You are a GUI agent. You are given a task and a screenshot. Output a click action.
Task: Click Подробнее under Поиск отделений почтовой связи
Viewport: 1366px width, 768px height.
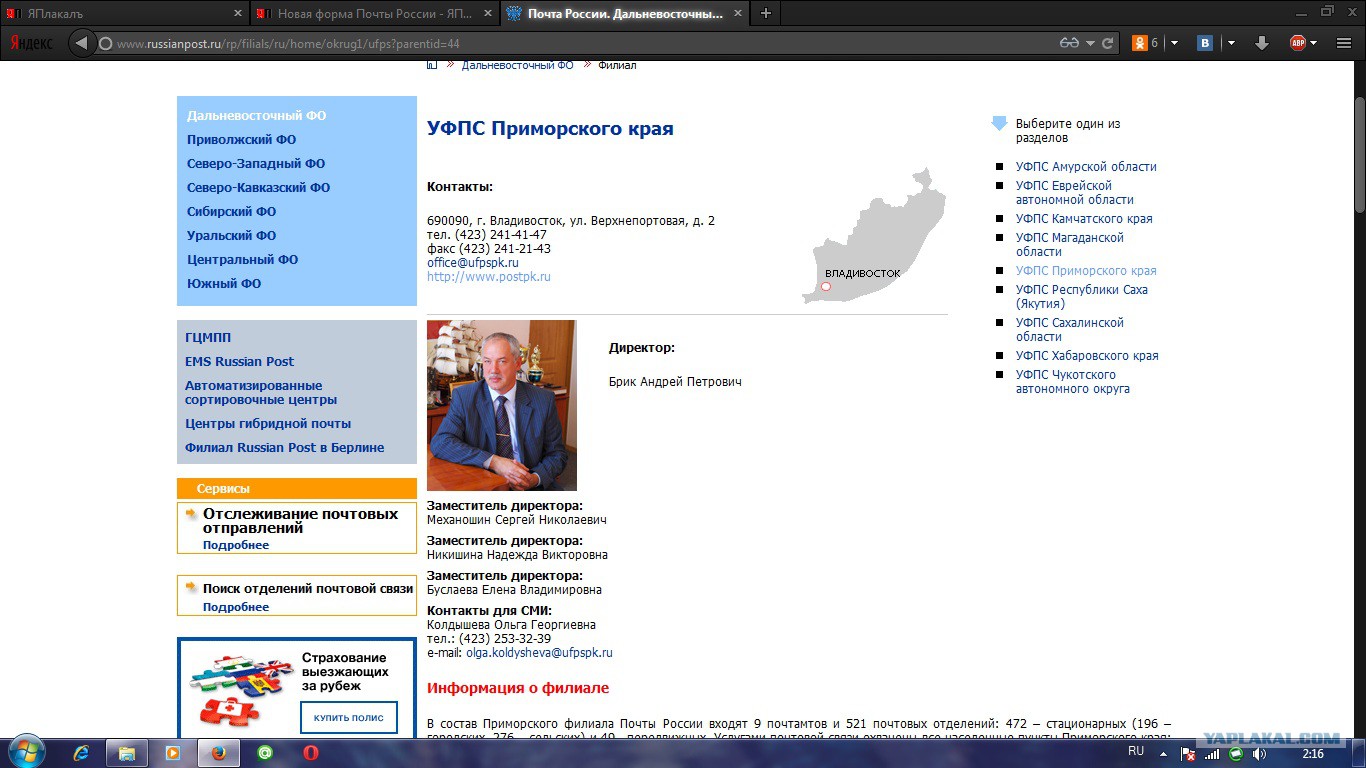(236, 607)
